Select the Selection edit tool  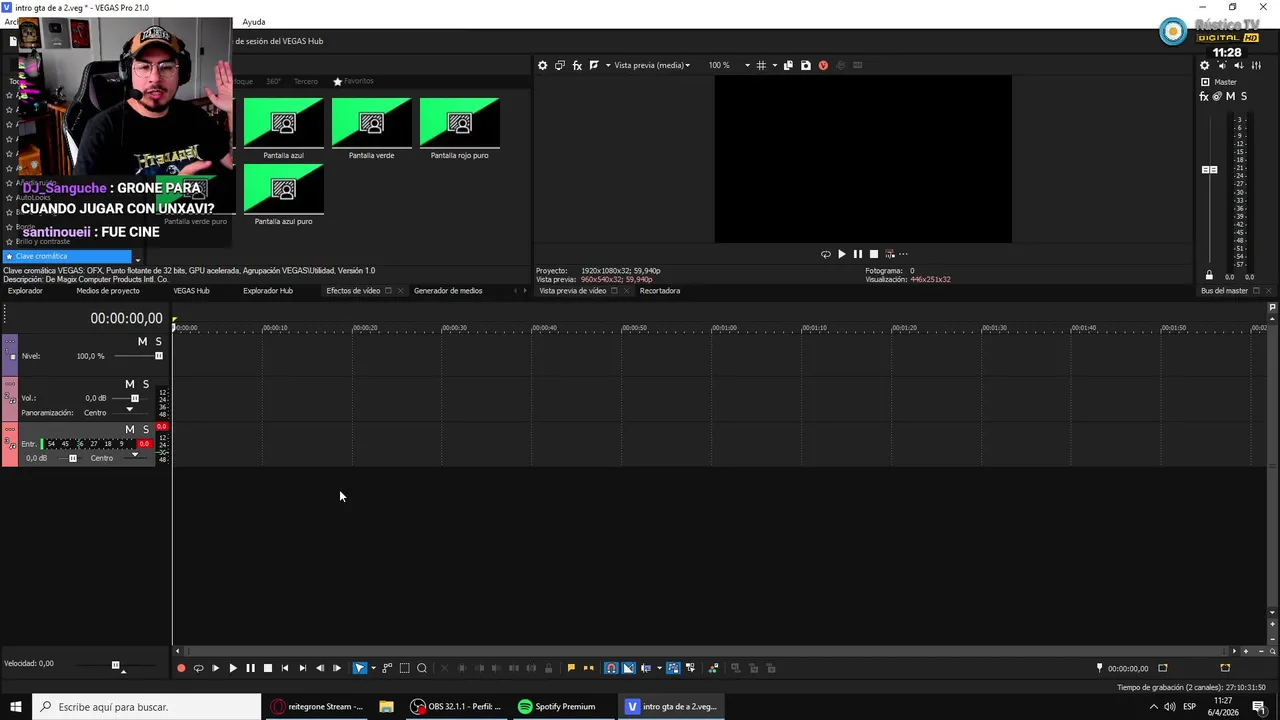[x=404, y=668]
